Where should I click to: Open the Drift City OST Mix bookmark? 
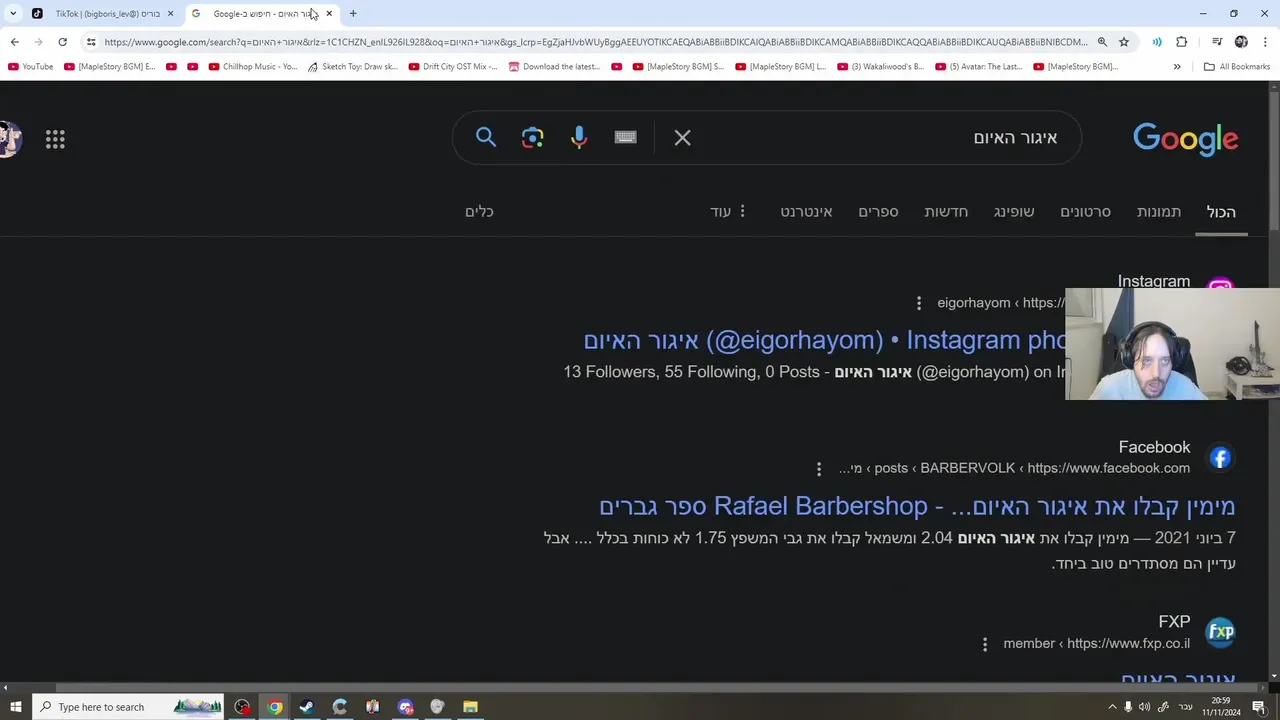coord(453,67)
